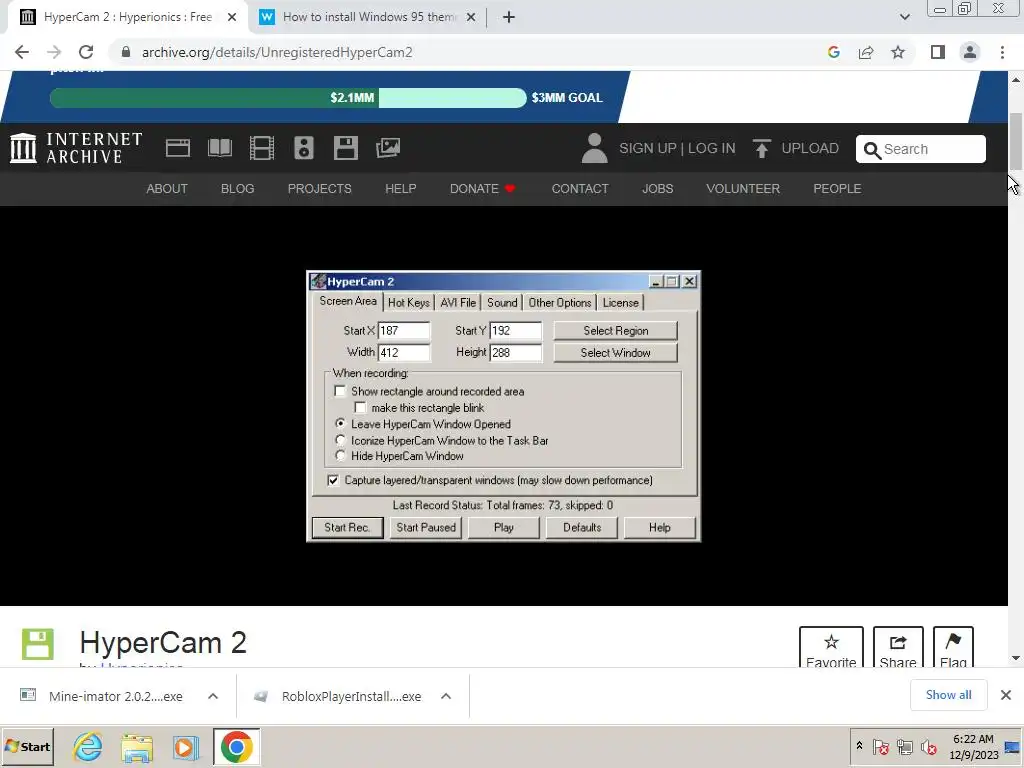This screenshot has width=1024, height=768.
Task: Switch to the Other Options tab
Action: tap(560, 302)
